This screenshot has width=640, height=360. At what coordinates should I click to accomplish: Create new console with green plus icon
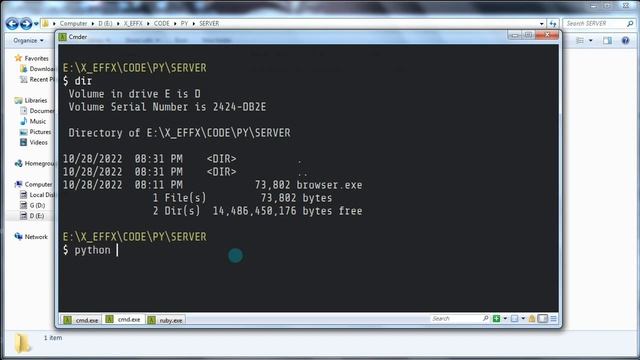(496, 318)
